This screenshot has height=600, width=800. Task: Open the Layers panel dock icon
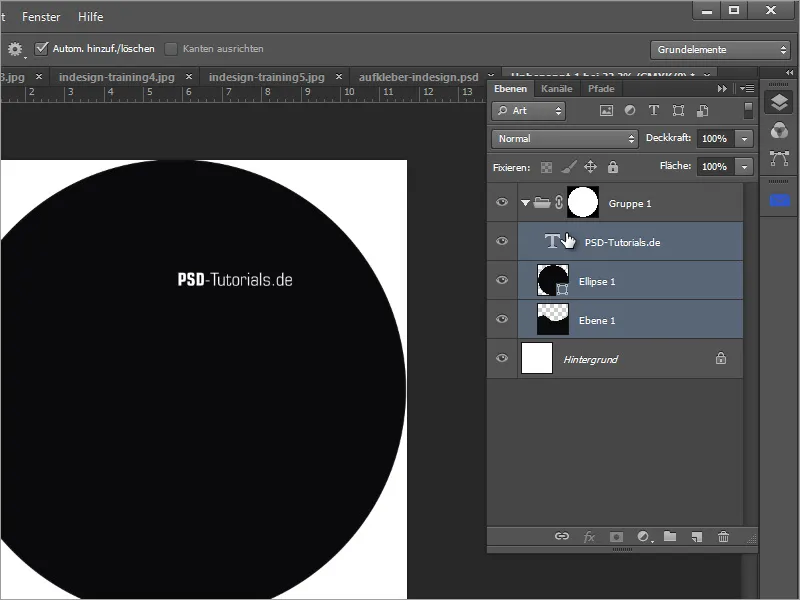click(779, 103)
